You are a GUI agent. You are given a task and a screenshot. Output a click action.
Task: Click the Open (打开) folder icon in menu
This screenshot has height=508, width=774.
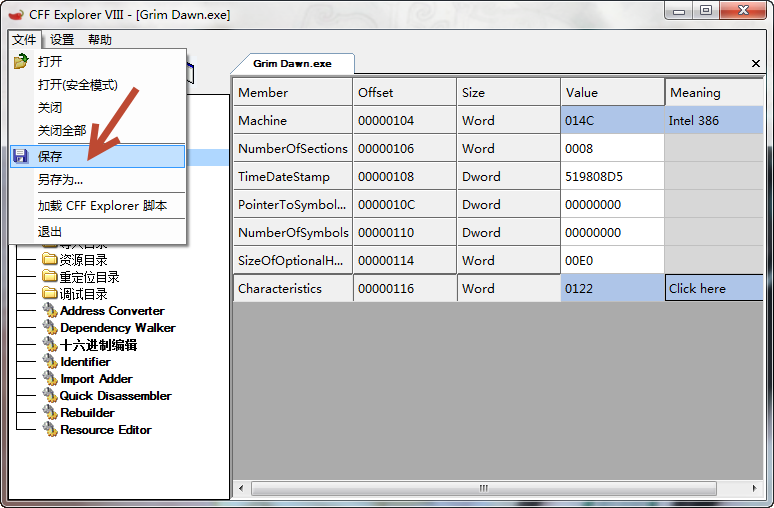tap(20, 61)
